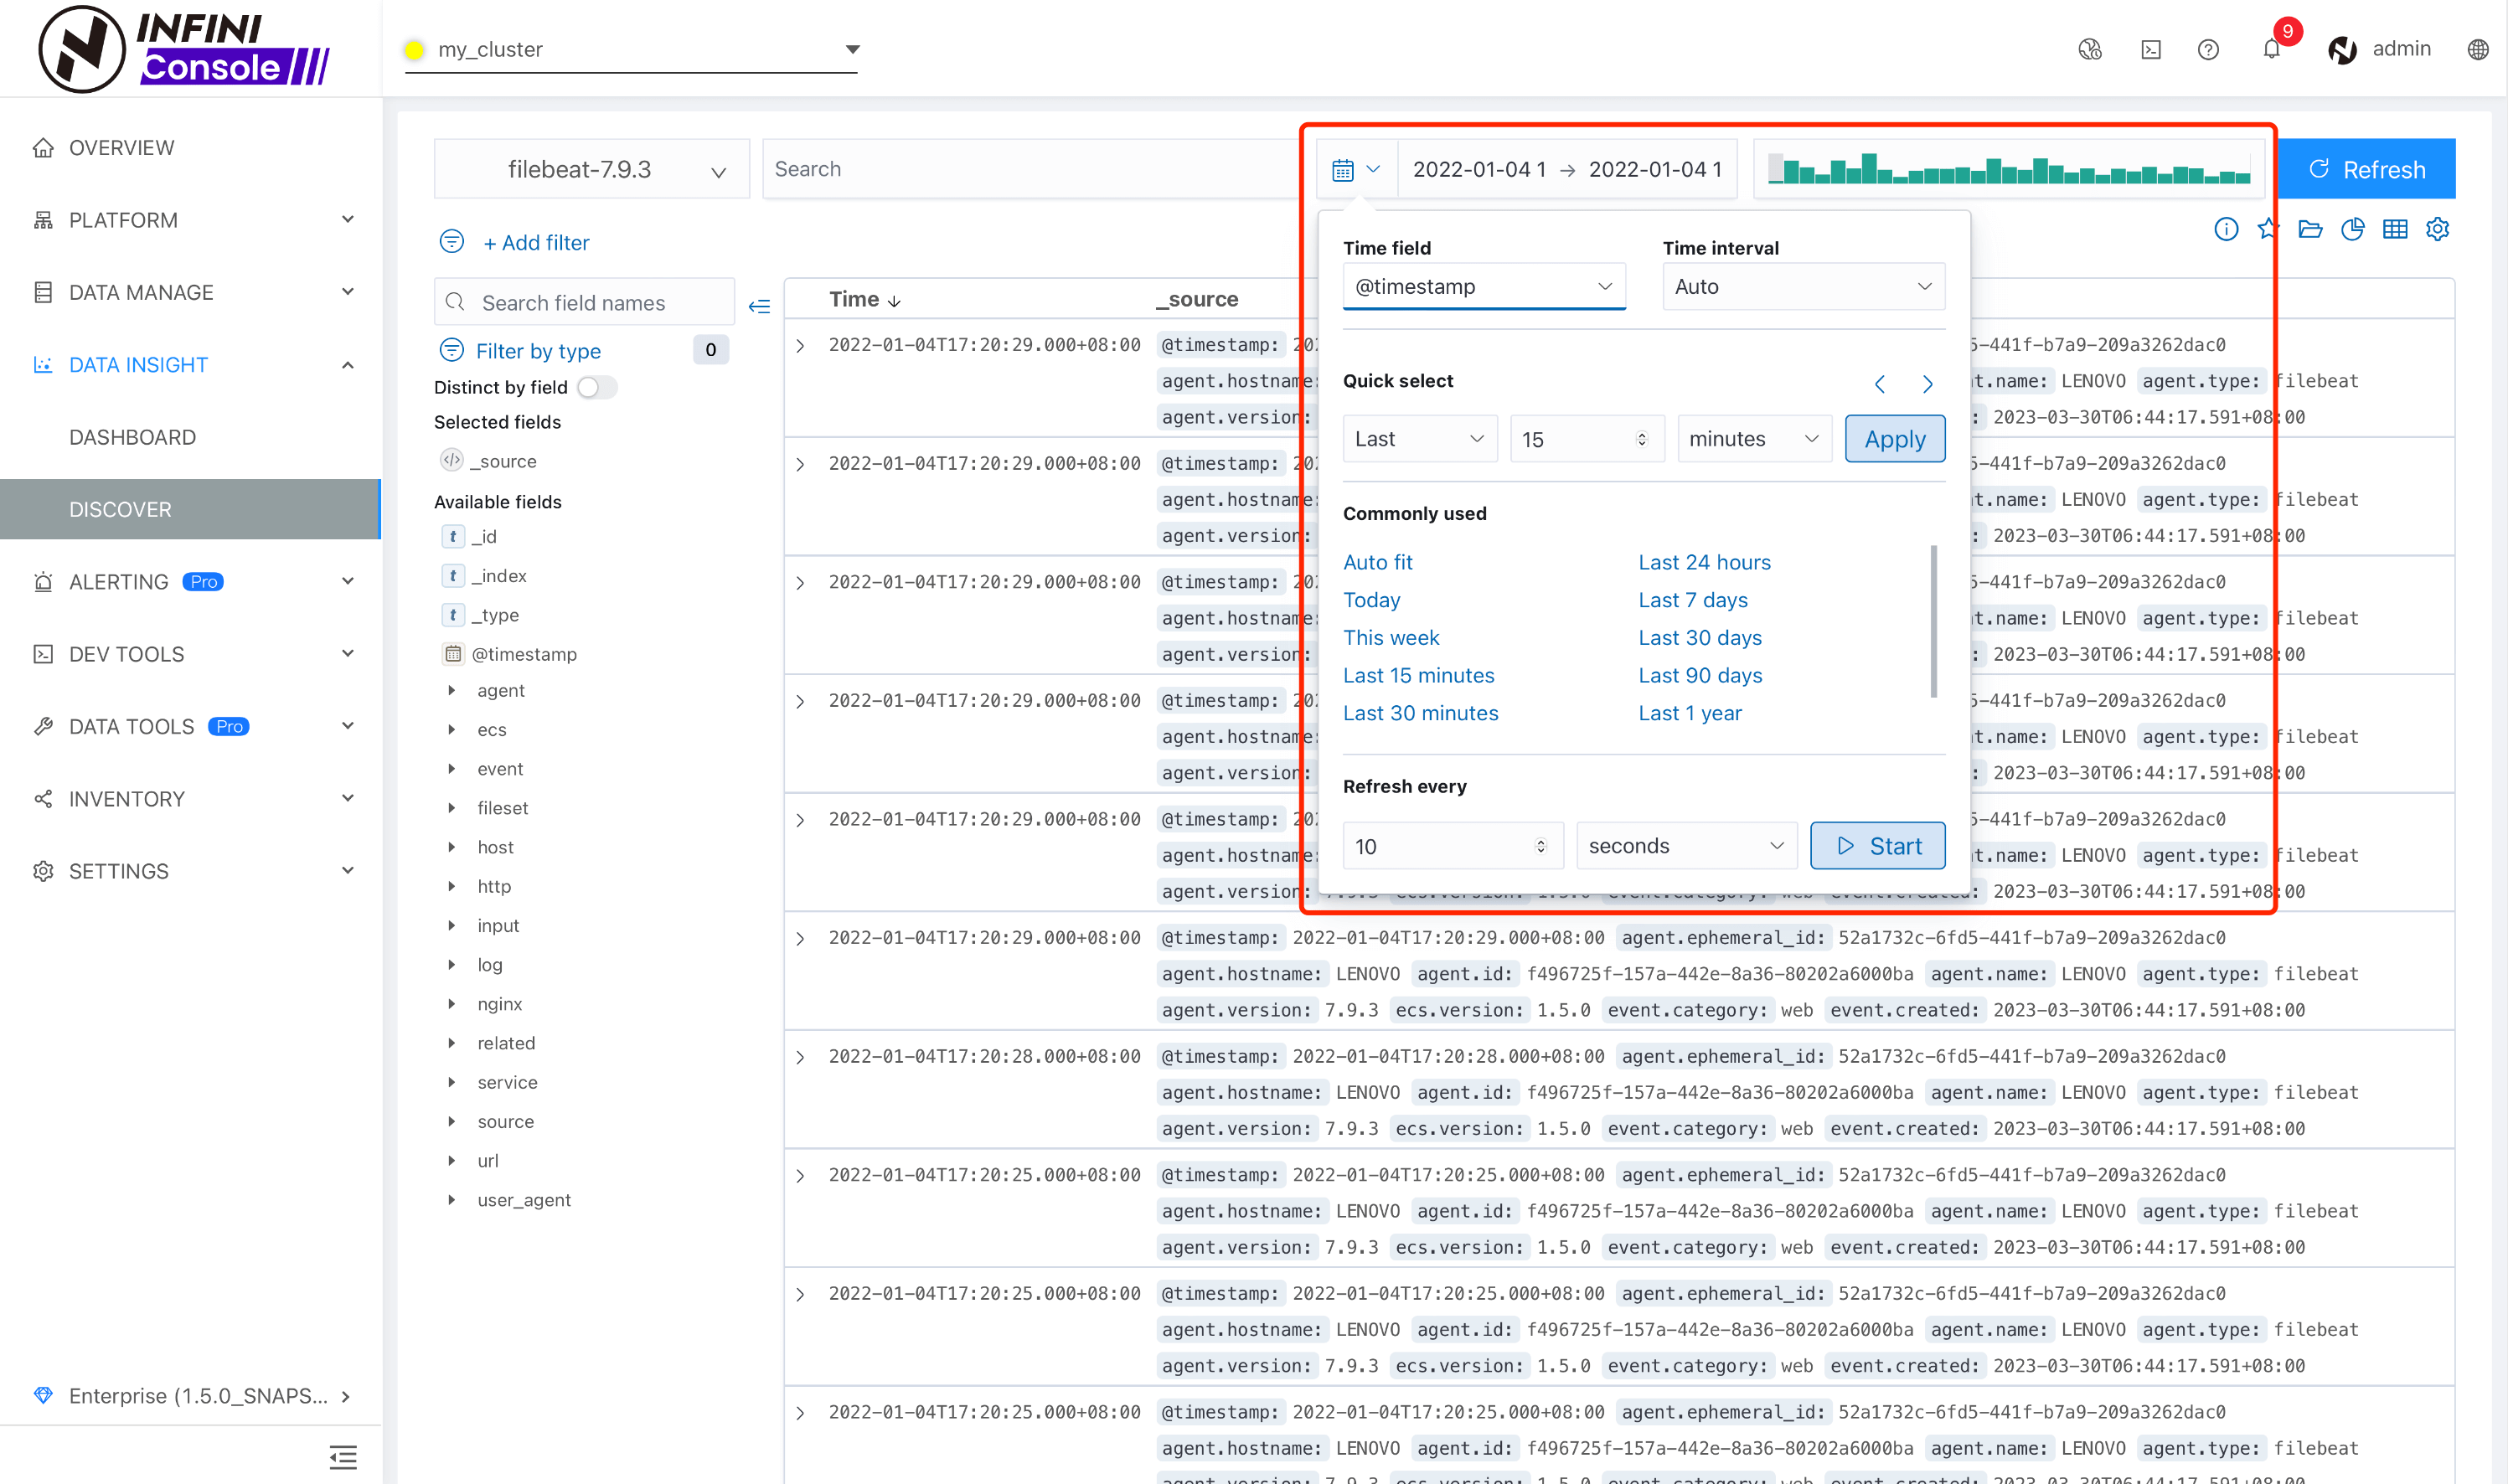Open the Last tense dropdown
Viewport: 2508px width, 1484px height.
click(x=1420, y=439)
